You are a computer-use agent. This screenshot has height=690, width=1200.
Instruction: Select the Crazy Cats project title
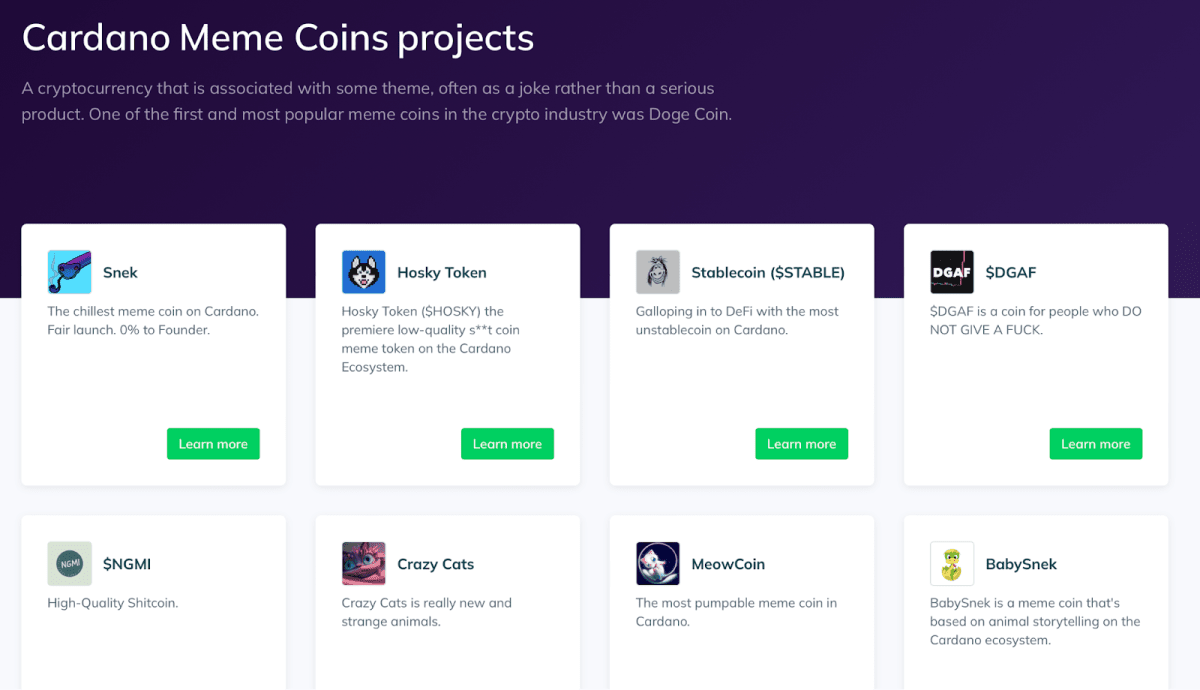click(435, 563)
